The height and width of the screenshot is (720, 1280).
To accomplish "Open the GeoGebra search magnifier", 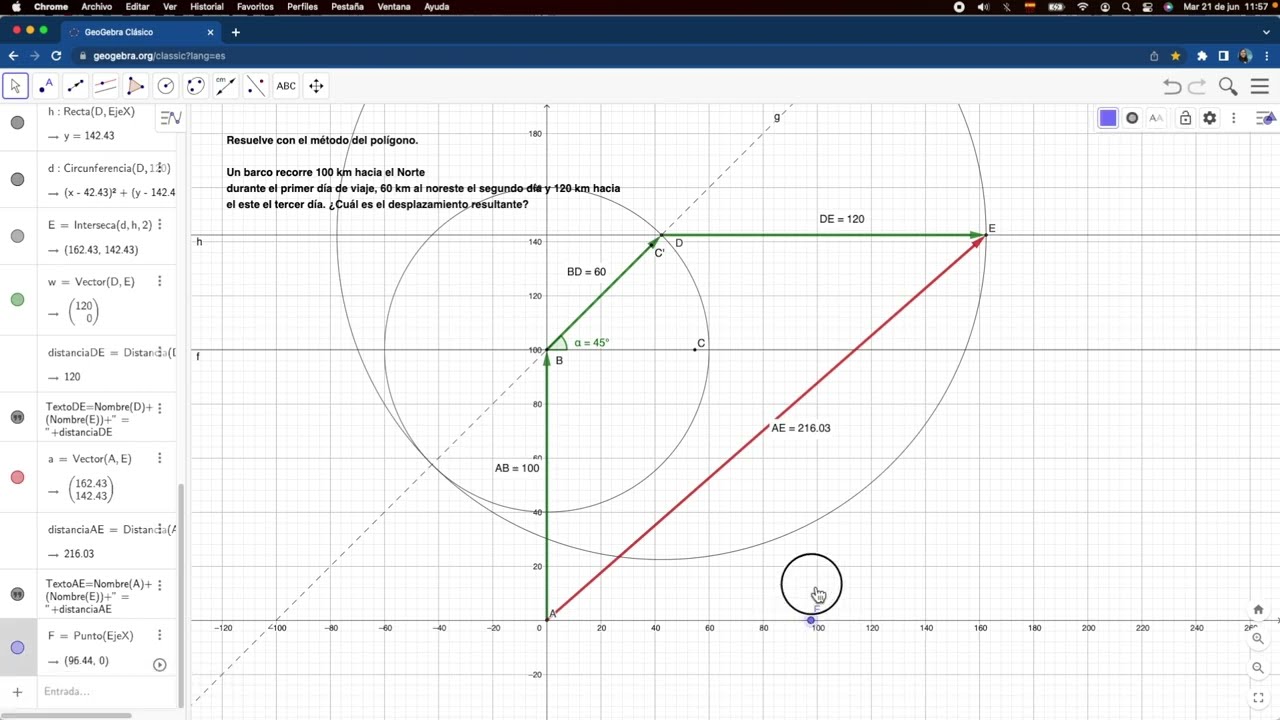I will [1228, 87].
